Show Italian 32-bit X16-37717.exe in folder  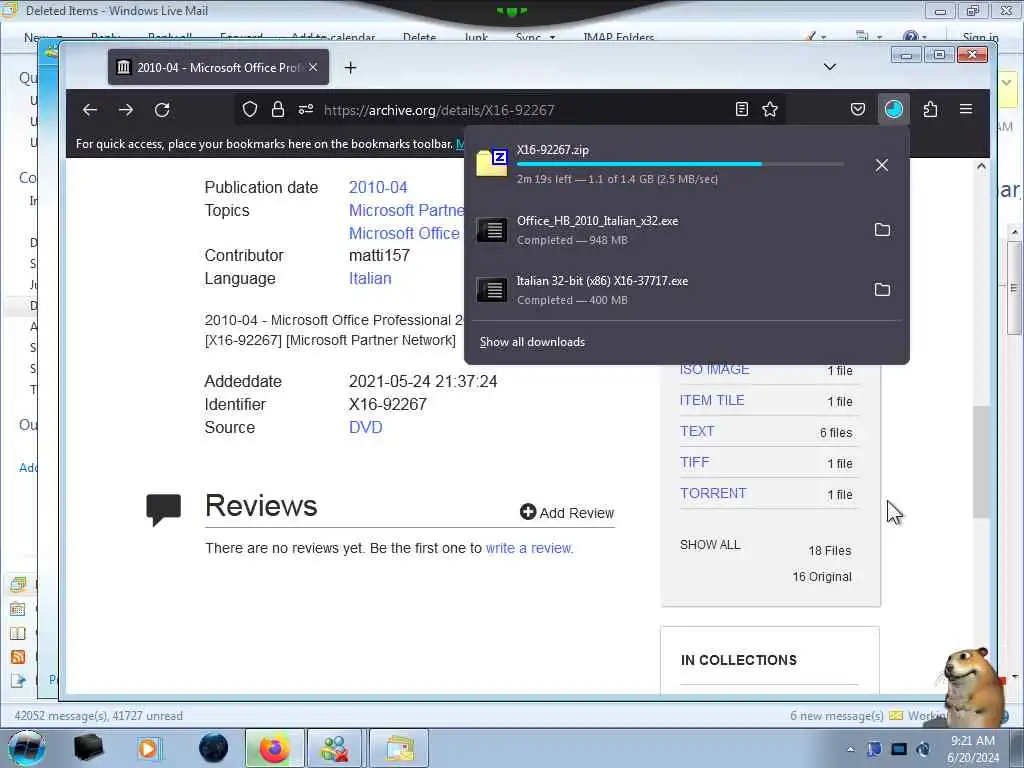882,290
